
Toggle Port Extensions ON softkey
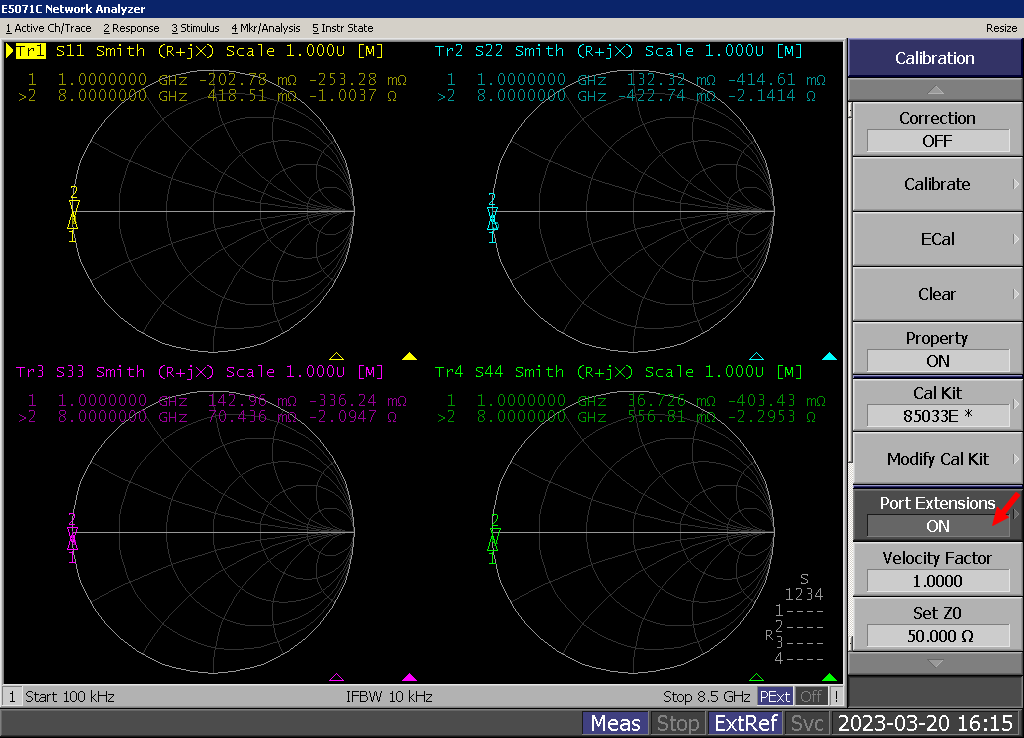(x=936, y=514)
